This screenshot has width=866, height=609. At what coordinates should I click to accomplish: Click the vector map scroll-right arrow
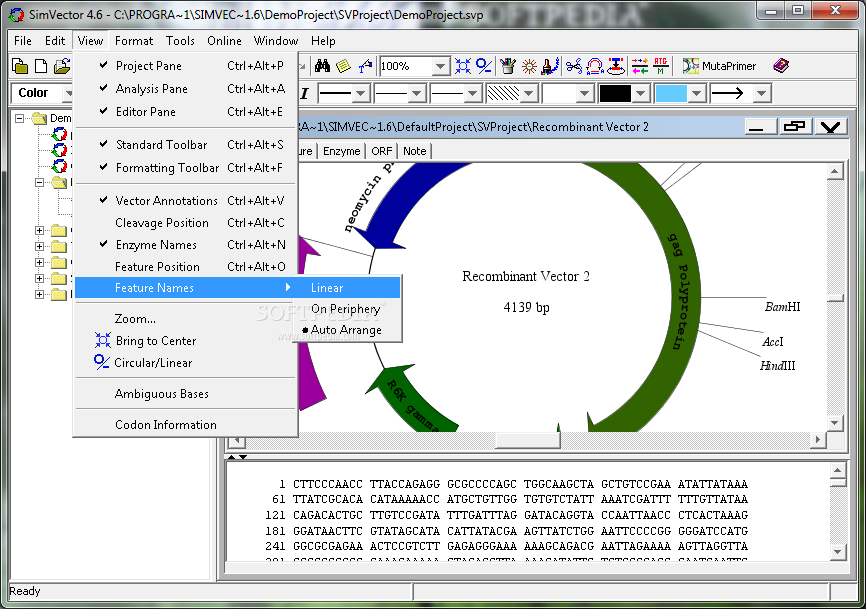click(x=818, y=440)
